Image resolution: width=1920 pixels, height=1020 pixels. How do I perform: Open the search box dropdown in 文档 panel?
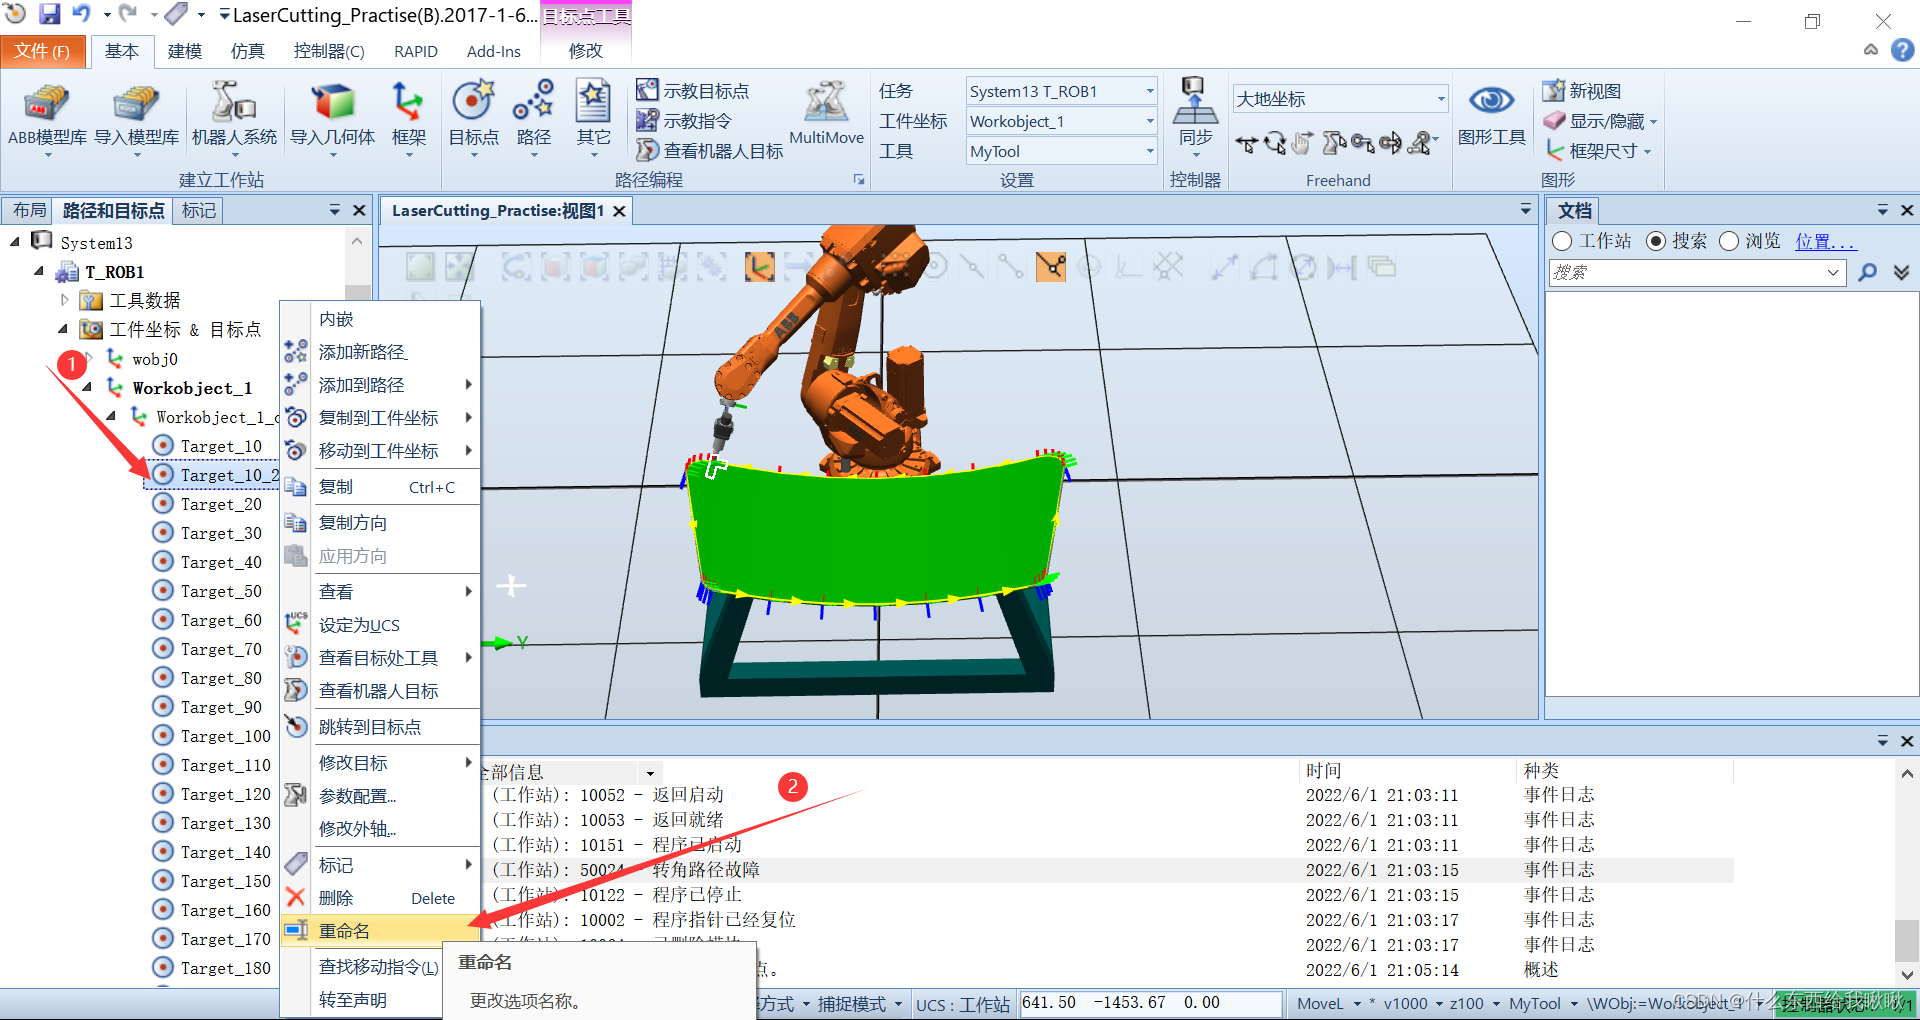click(x=1833, y=272)
